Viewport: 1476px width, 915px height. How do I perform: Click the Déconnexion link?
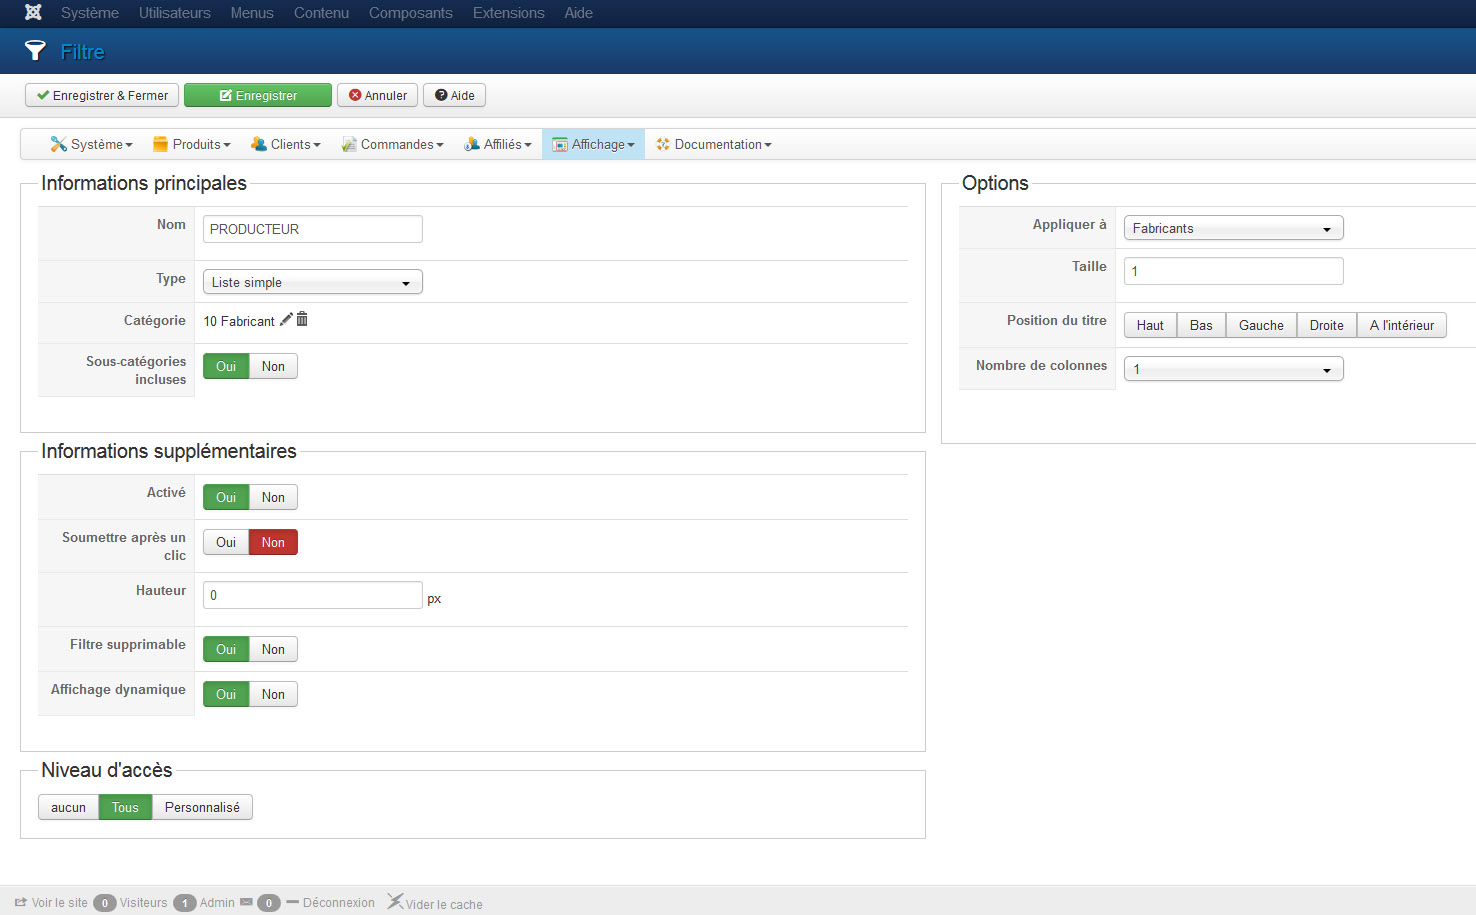pyautogui.click(x=338, y=902)
